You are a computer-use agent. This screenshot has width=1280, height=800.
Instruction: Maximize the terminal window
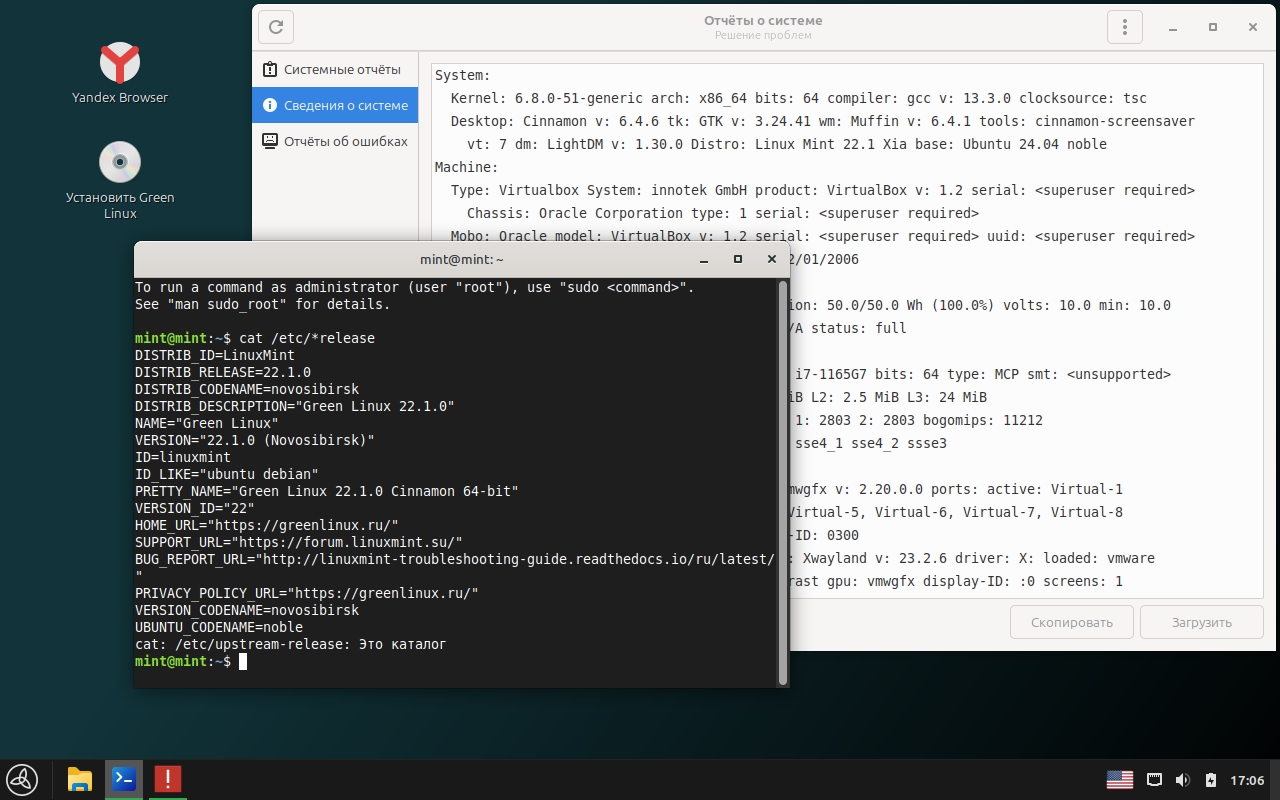(738, 259)
